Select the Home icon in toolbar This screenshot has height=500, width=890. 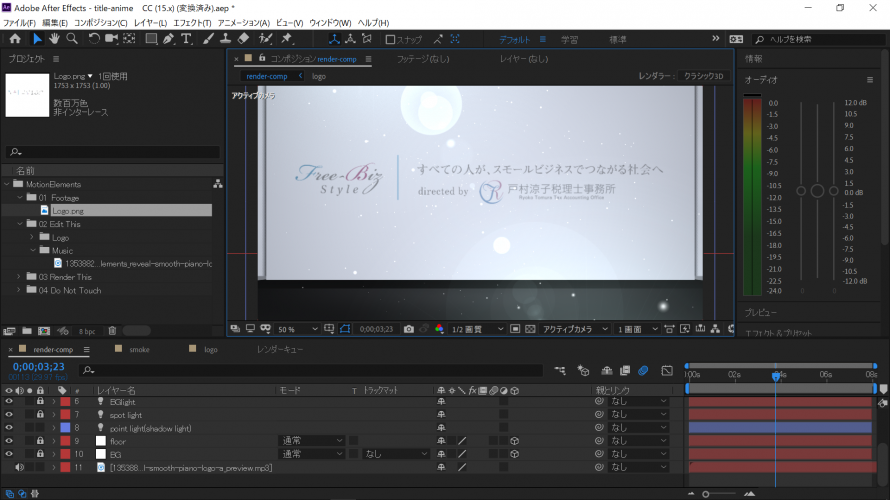click(15, 39)
